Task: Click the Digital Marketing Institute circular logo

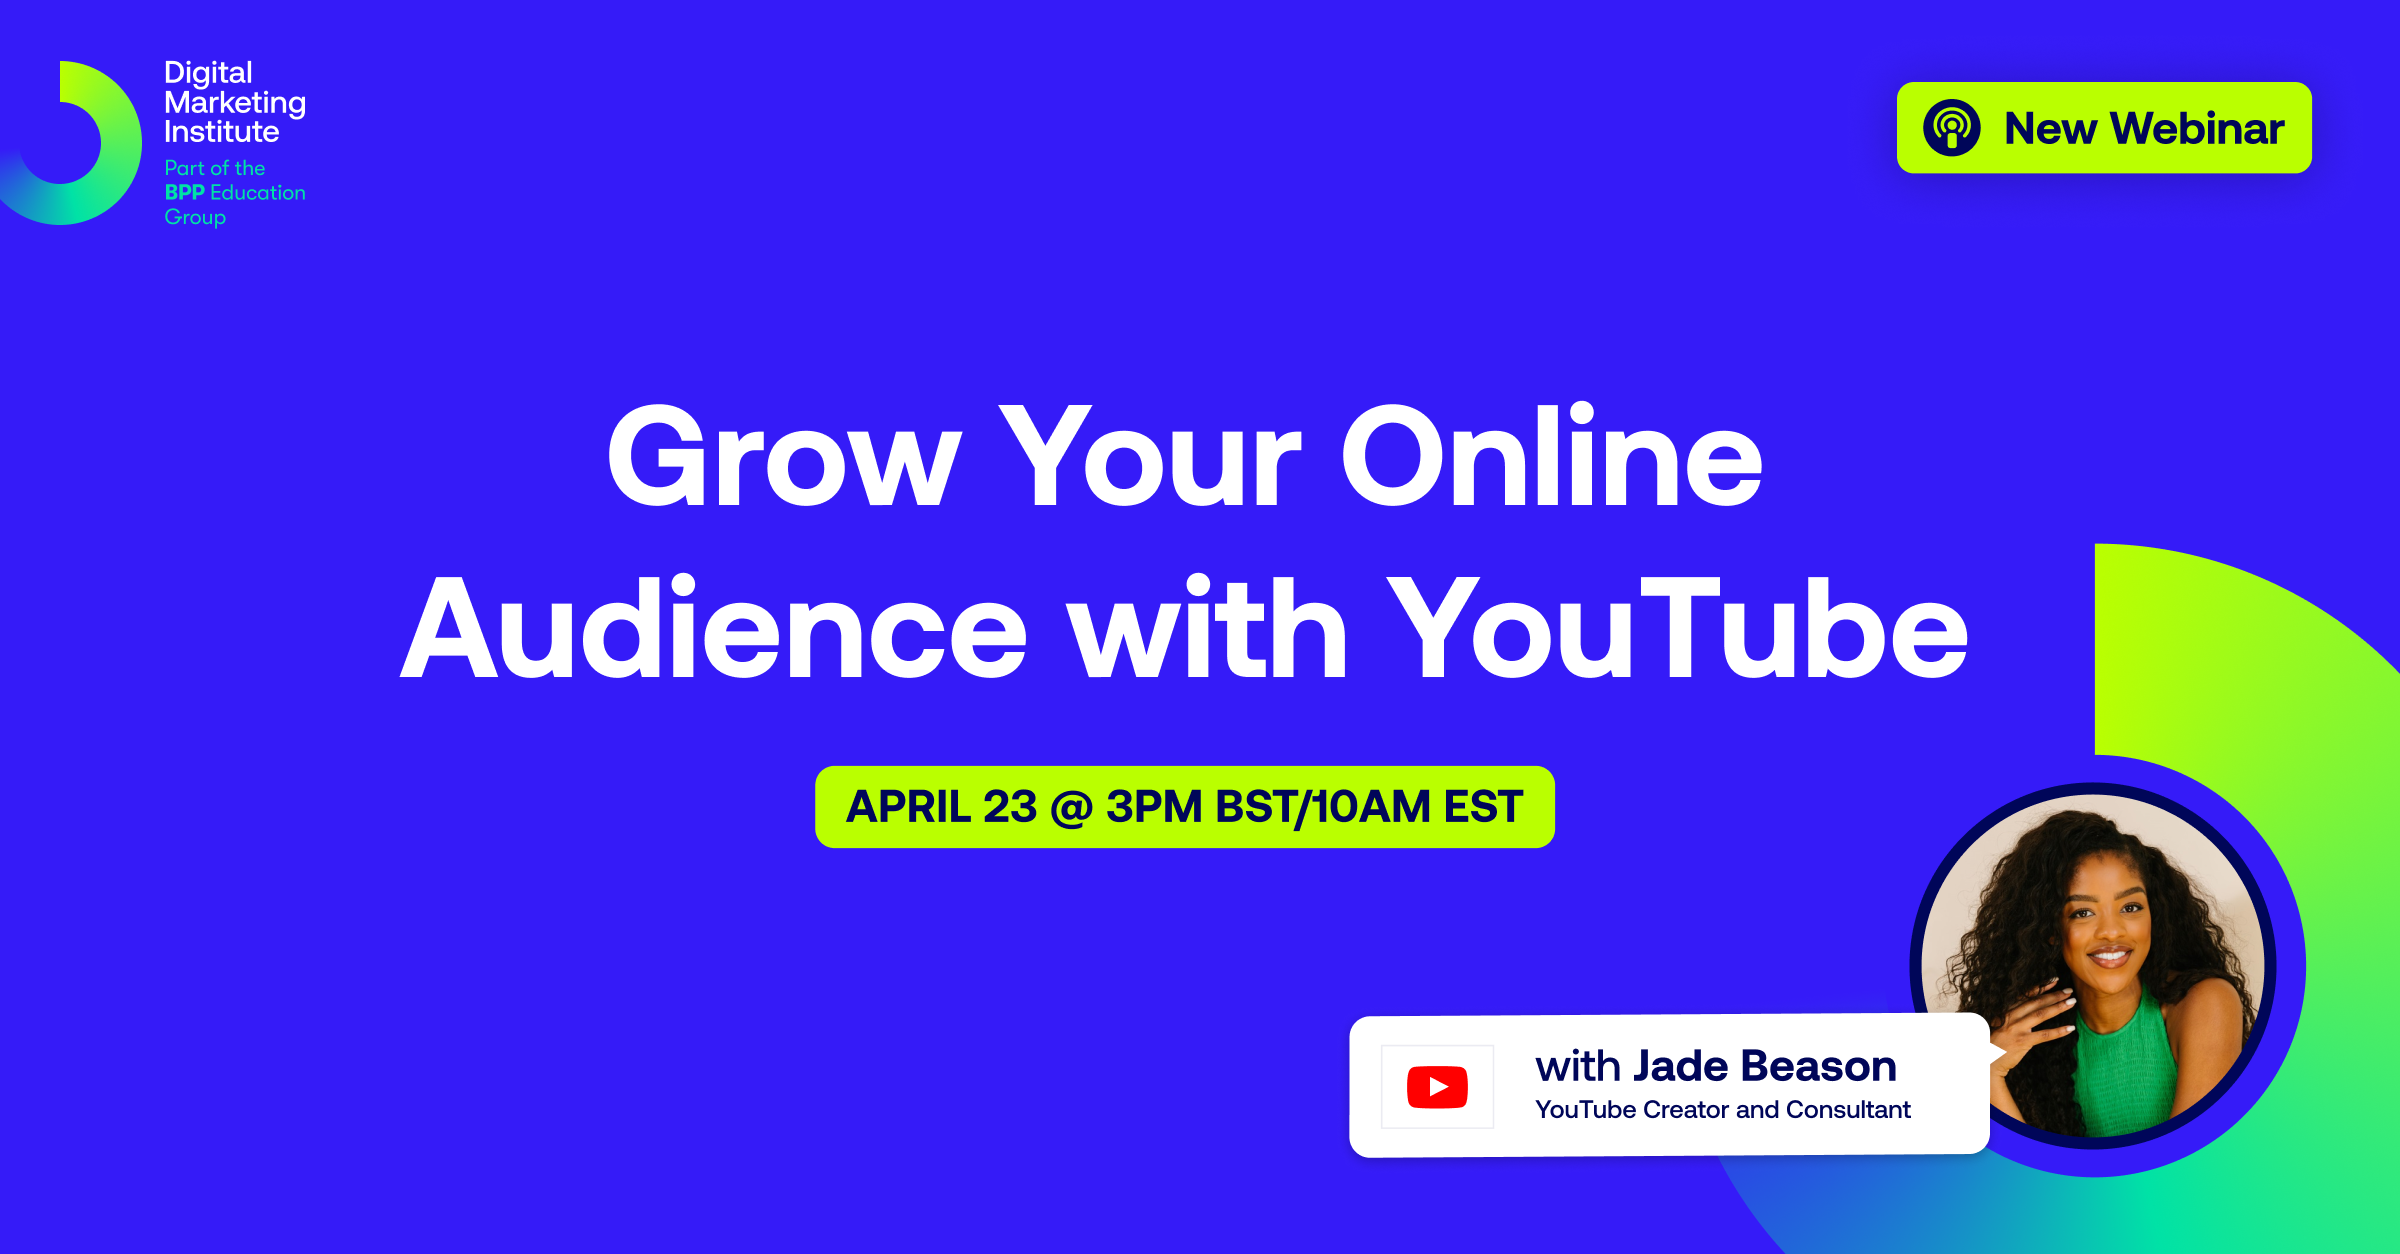Action: (x=70, y=143)
